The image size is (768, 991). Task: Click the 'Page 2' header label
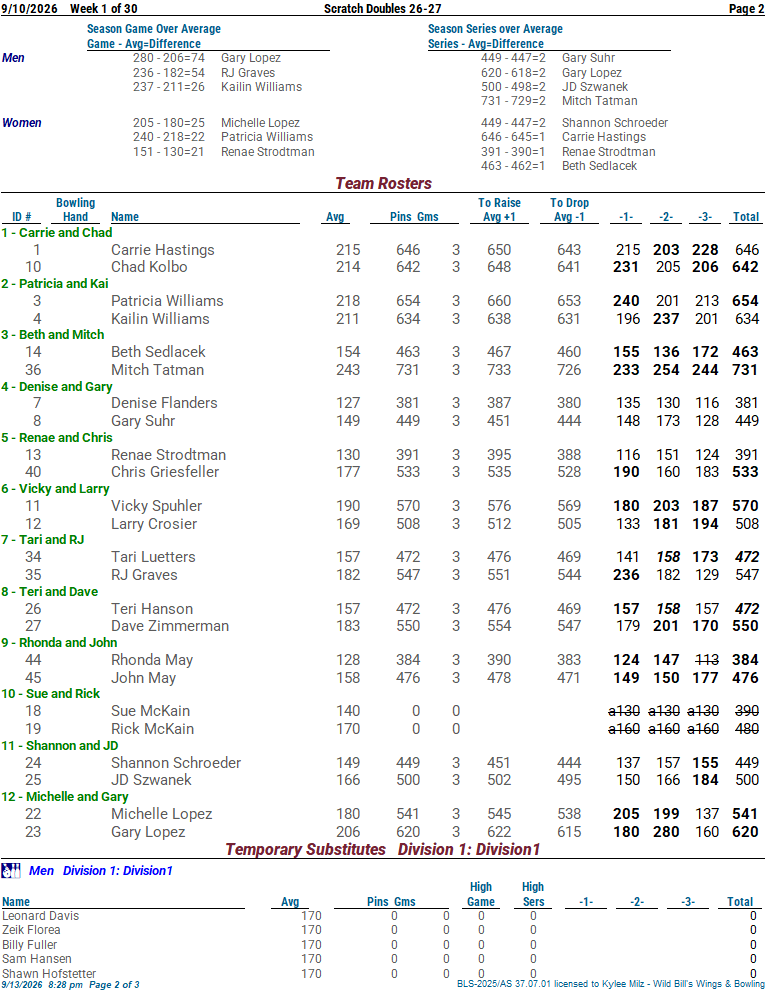[747, 8]
